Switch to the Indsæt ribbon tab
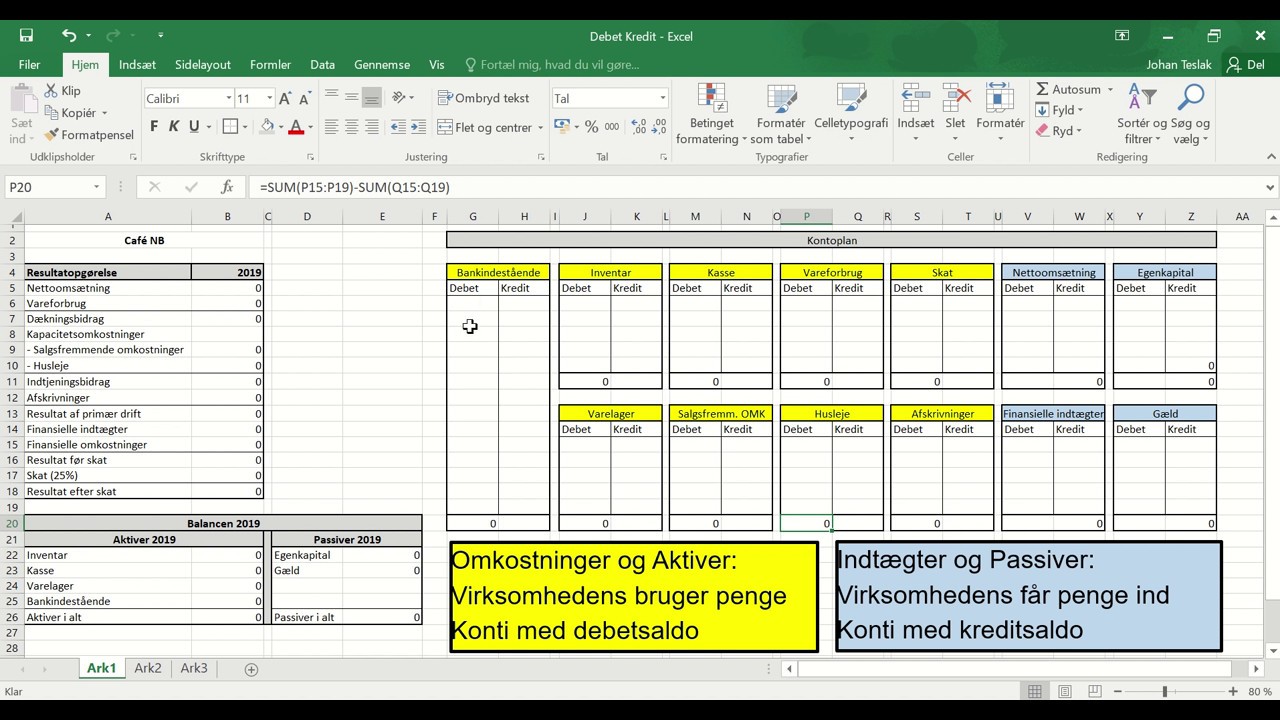This screenshot has height=720, width=1280. [x=137, y=64]
